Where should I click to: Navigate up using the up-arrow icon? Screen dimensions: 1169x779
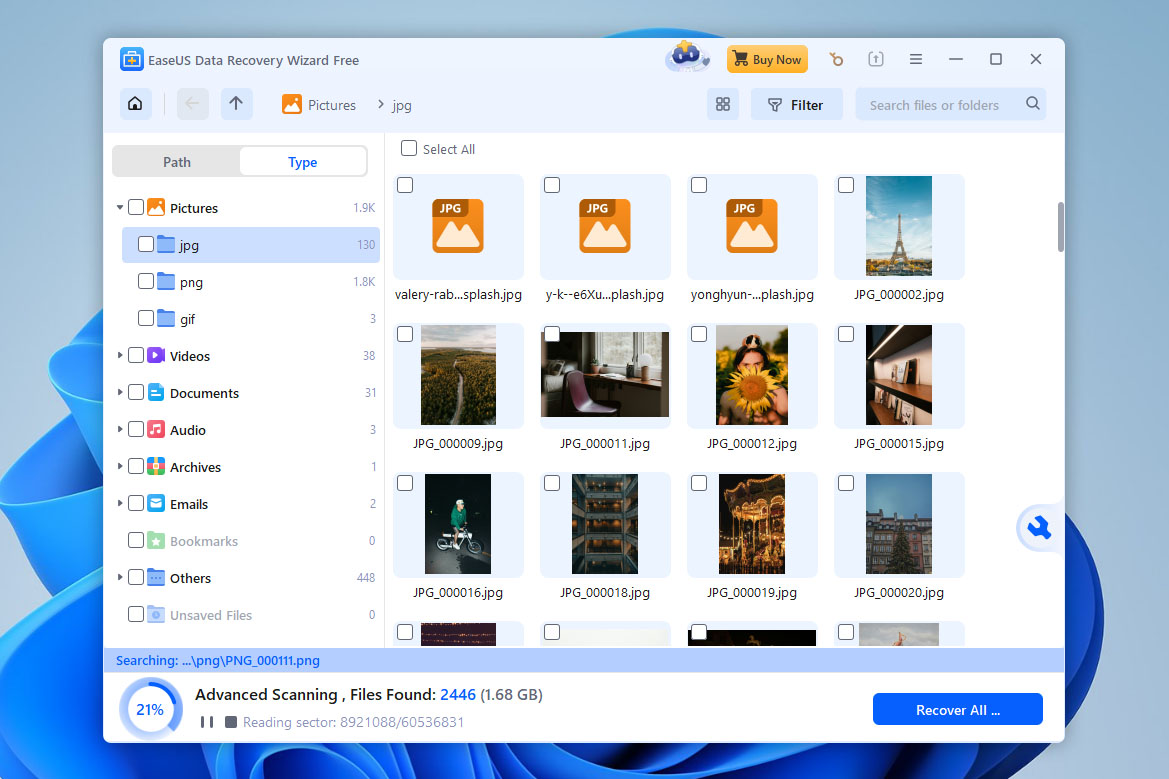tap(237, 104)
